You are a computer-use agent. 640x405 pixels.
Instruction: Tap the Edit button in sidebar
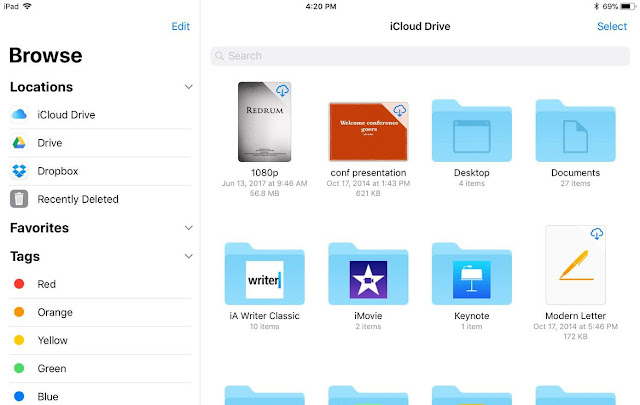(x=180, y=27)
